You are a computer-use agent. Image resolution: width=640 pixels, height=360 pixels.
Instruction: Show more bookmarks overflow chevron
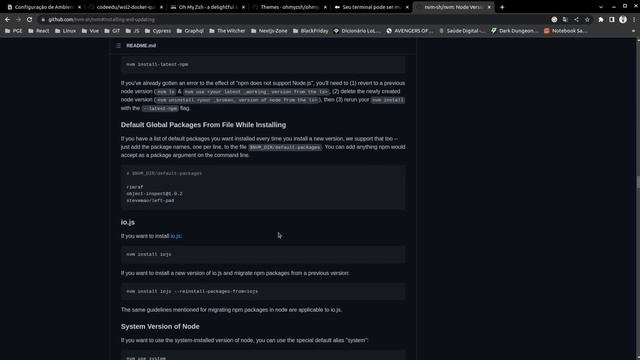633,31
